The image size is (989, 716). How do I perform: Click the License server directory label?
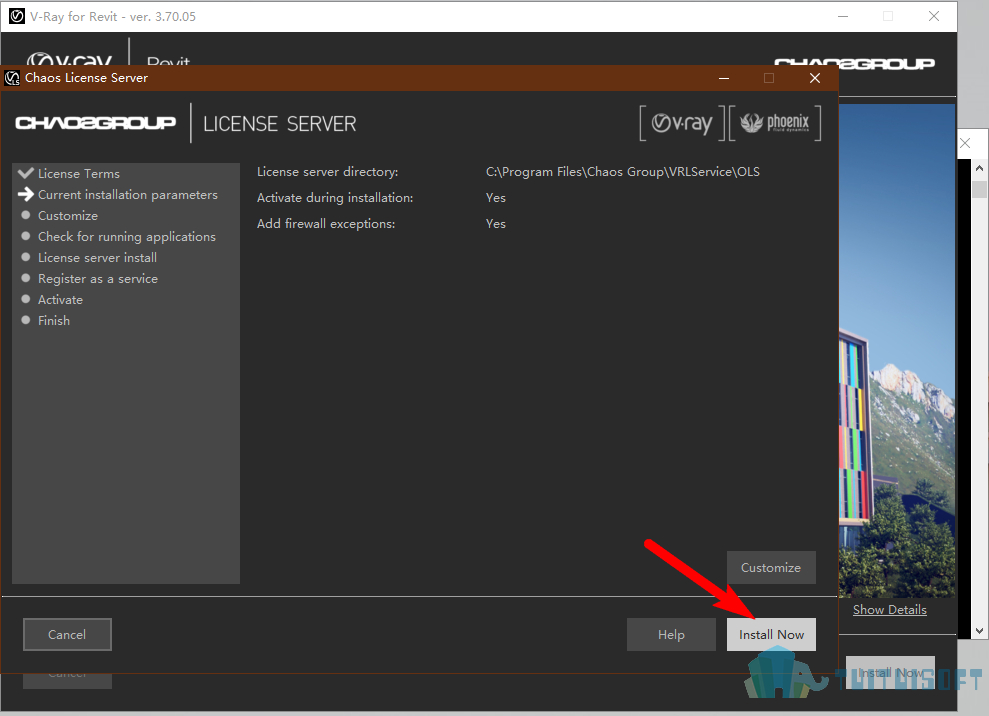coord(327,172)
